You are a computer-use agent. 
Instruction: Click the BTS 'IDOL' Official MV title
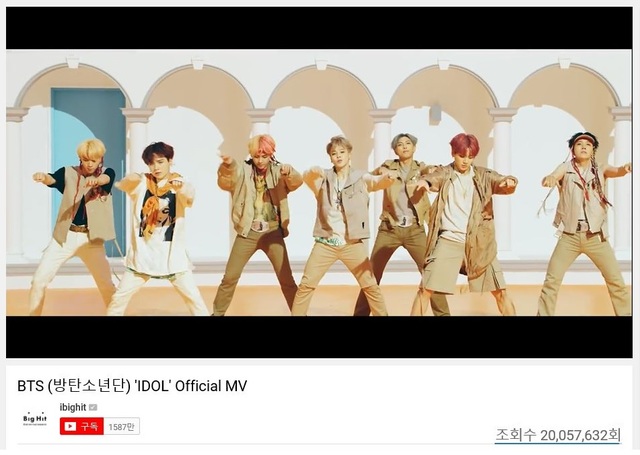(x=132, y=386)
